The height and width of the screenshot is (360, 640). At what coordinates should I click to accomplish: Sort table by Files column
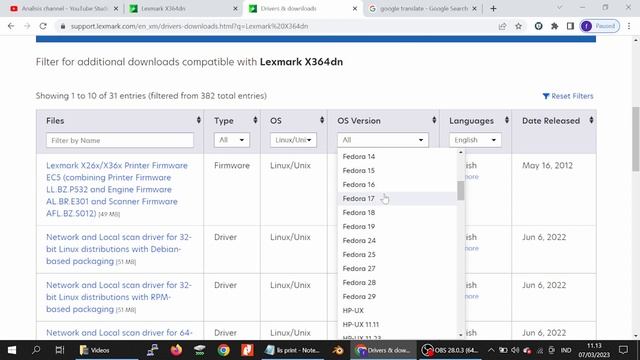[x=198, y=120]
